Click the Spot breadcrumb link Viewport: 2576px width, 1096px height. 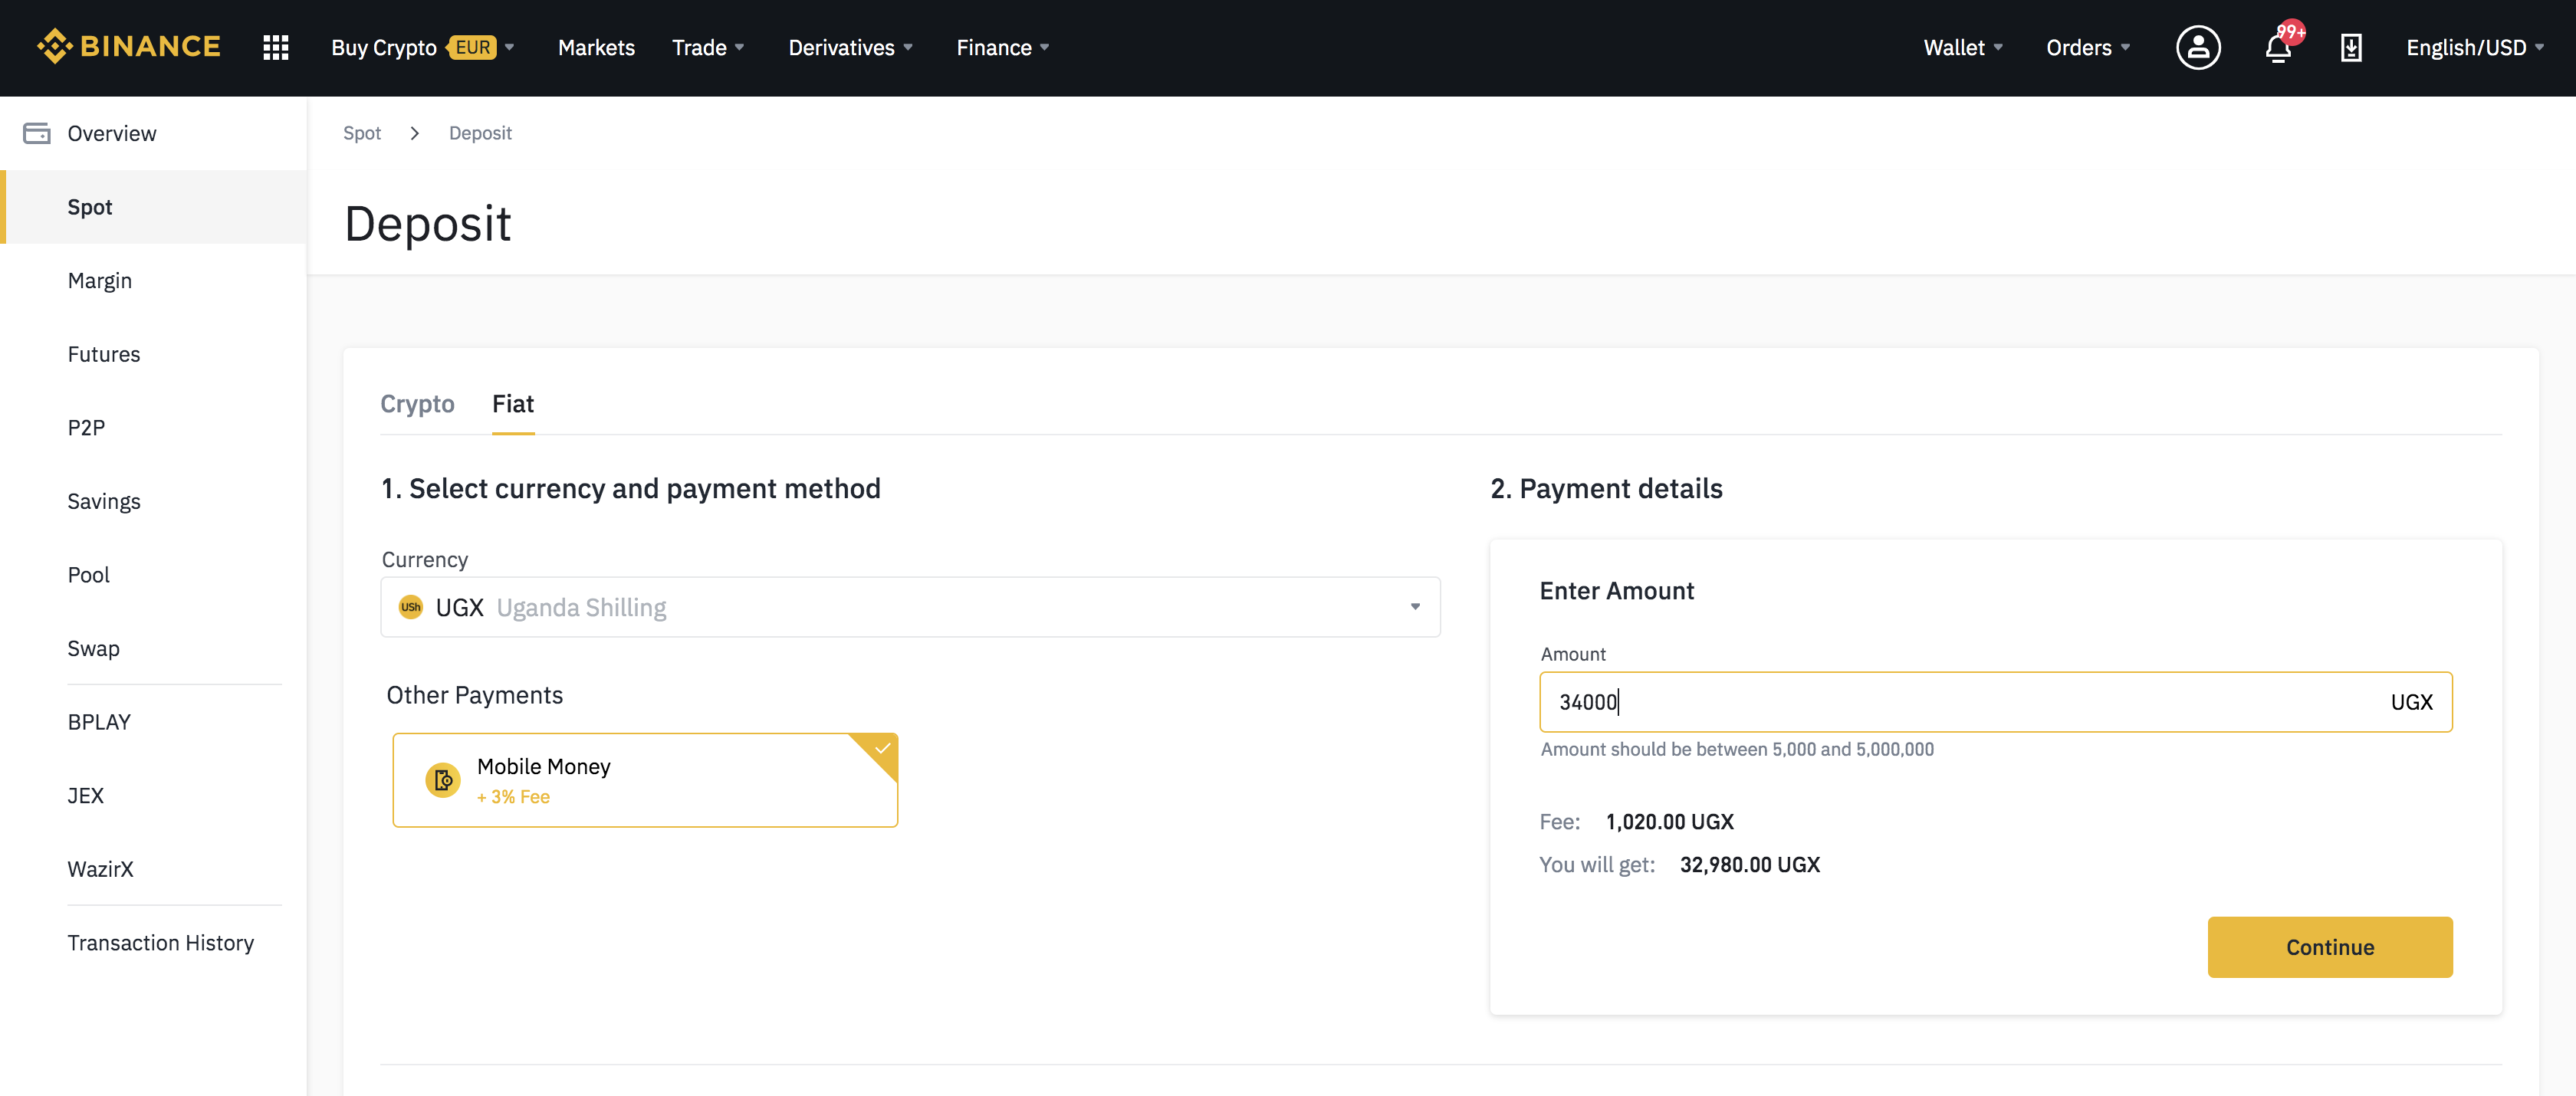[x=362, y=133]
